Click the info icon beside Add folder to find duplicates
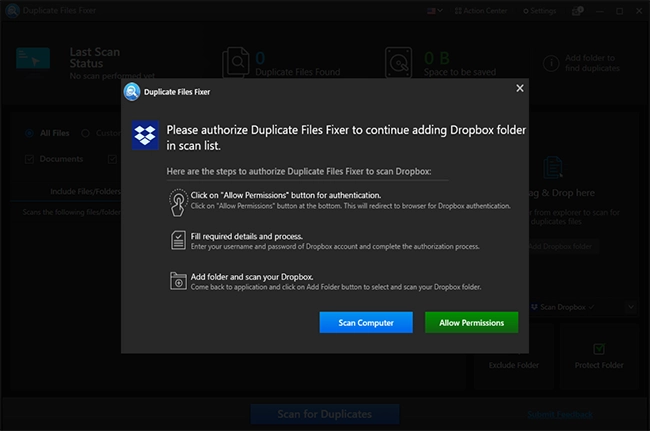 (x=551, y=63)
